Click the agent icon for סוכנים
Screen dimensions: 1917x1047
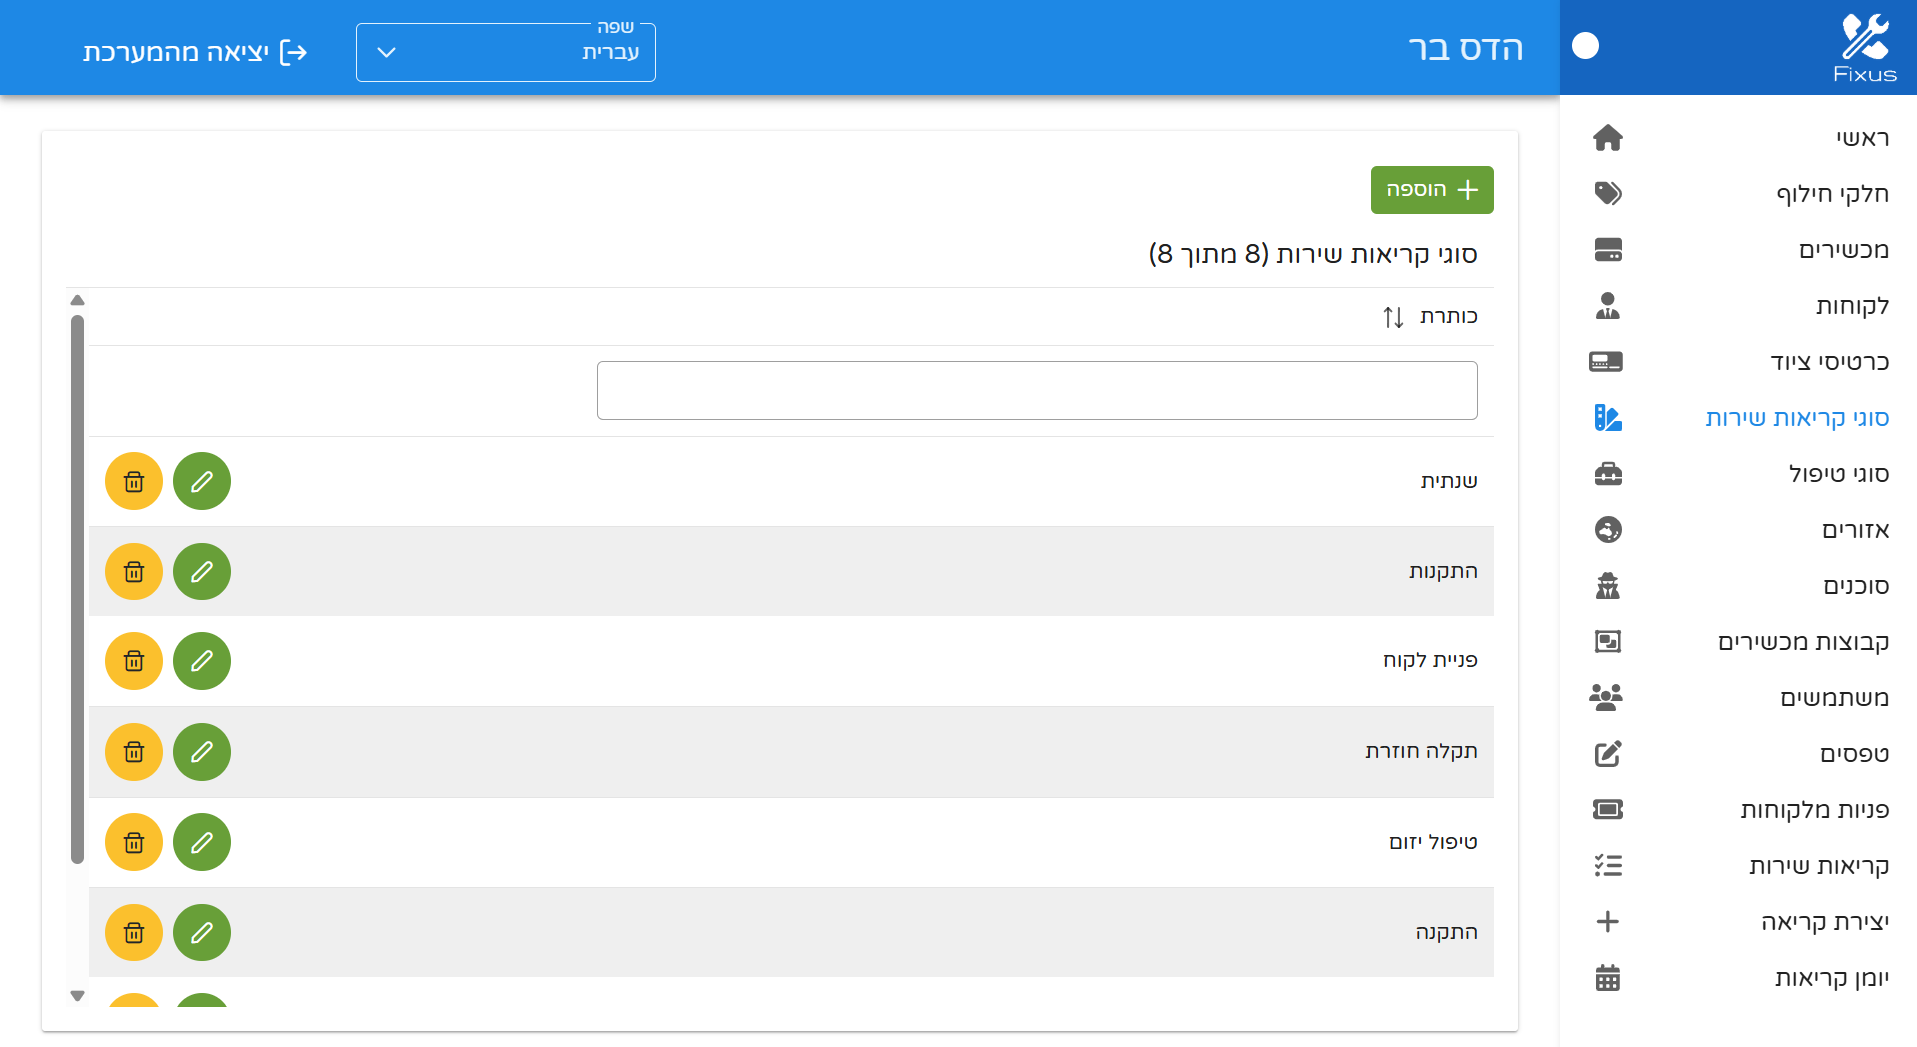point(1607,586)
